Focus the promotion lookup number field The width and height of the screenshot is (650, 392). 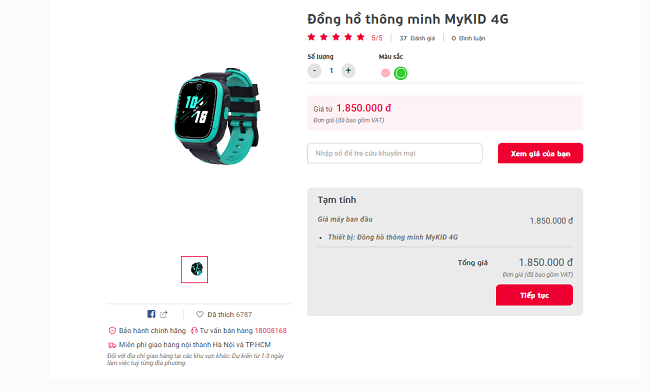[395, 153]
